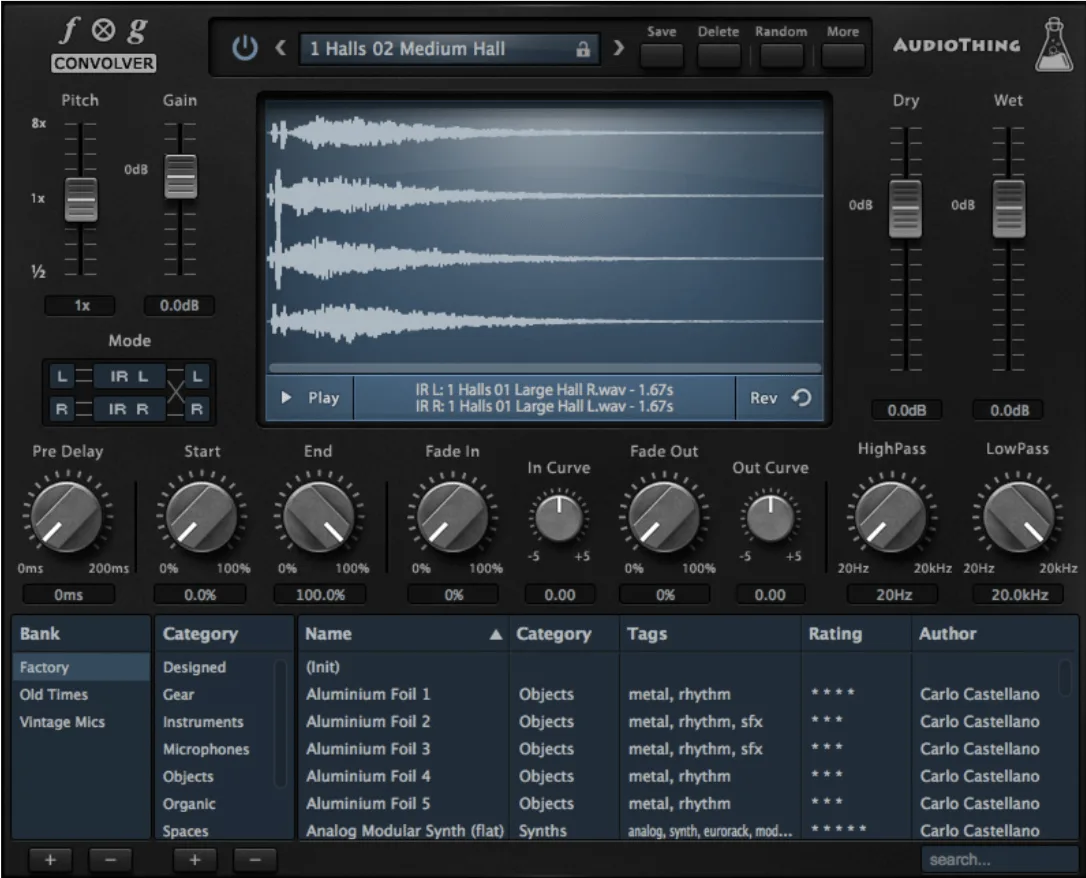Remove selected bank with minus button
Viewport: 1086px width, 878px height.
[111, 860]
